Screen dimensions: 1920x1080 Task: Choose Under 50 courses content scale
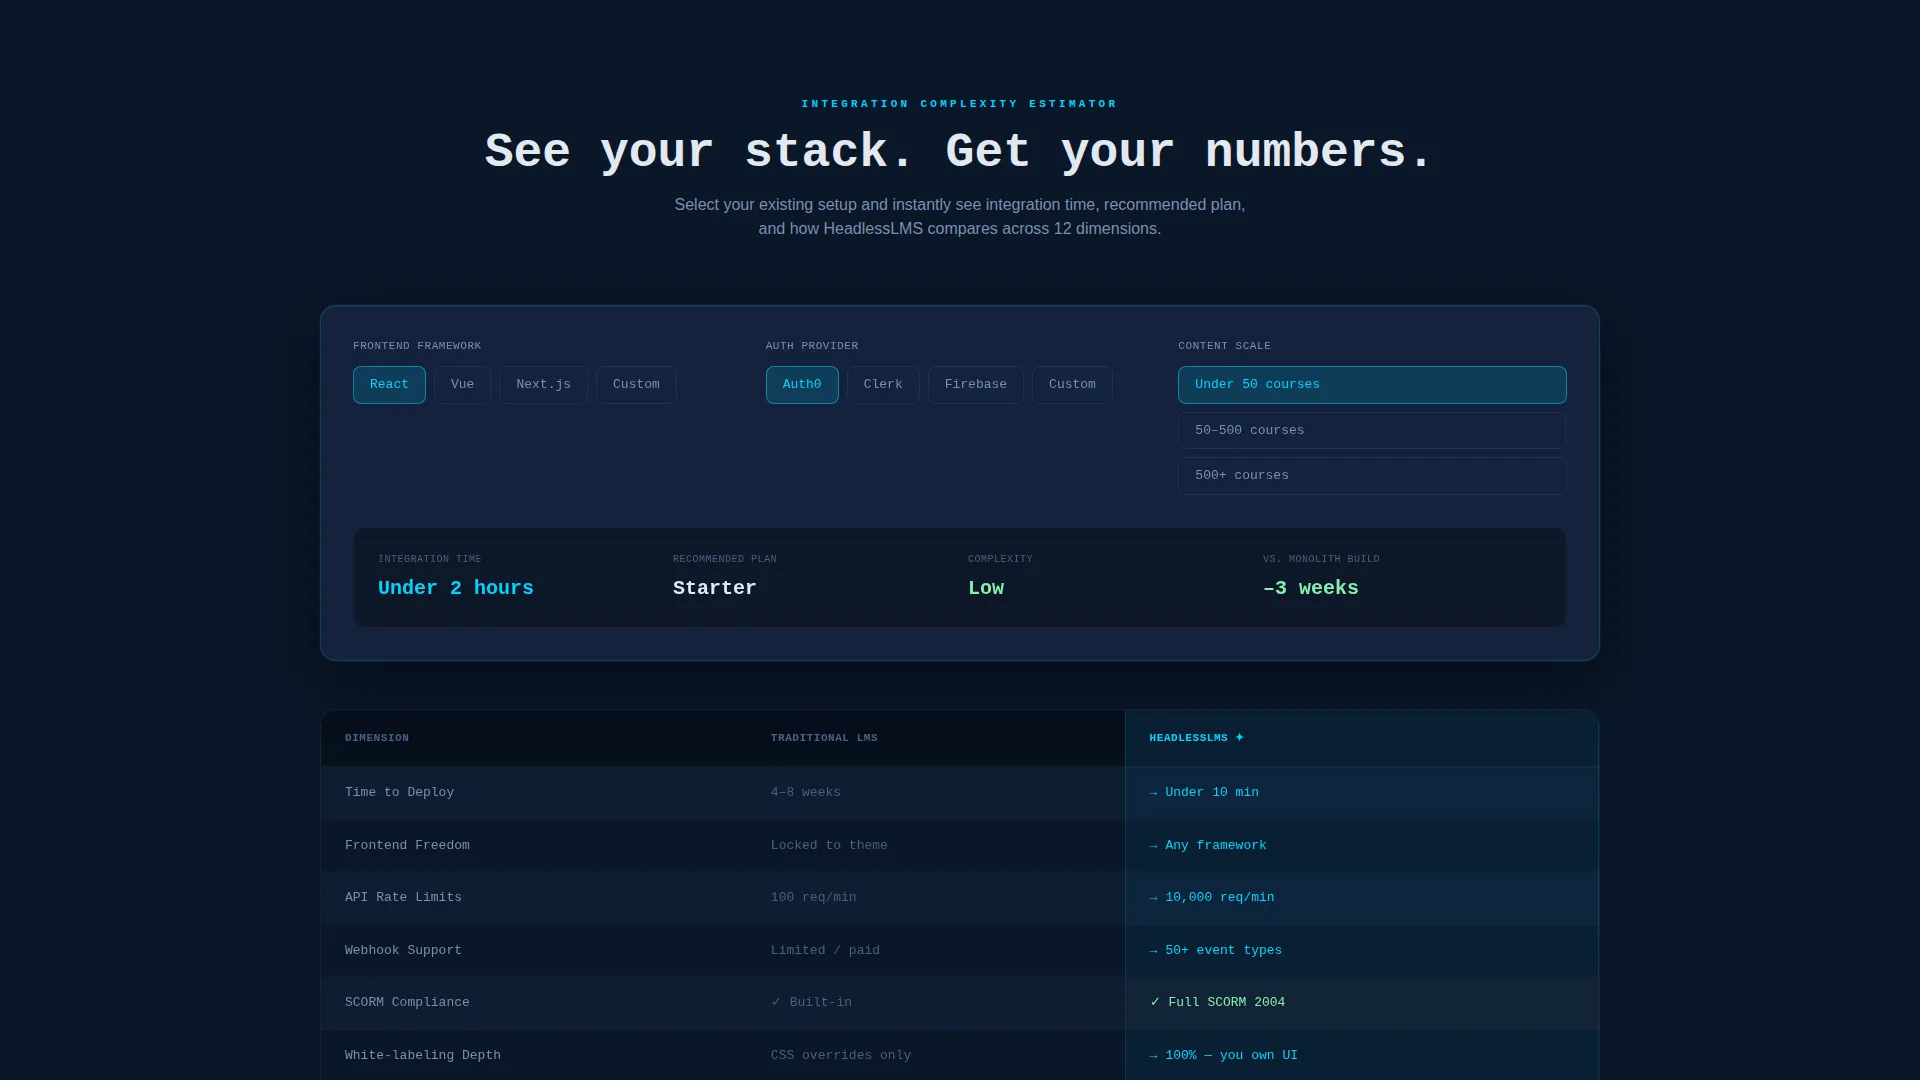[1372, 385]
